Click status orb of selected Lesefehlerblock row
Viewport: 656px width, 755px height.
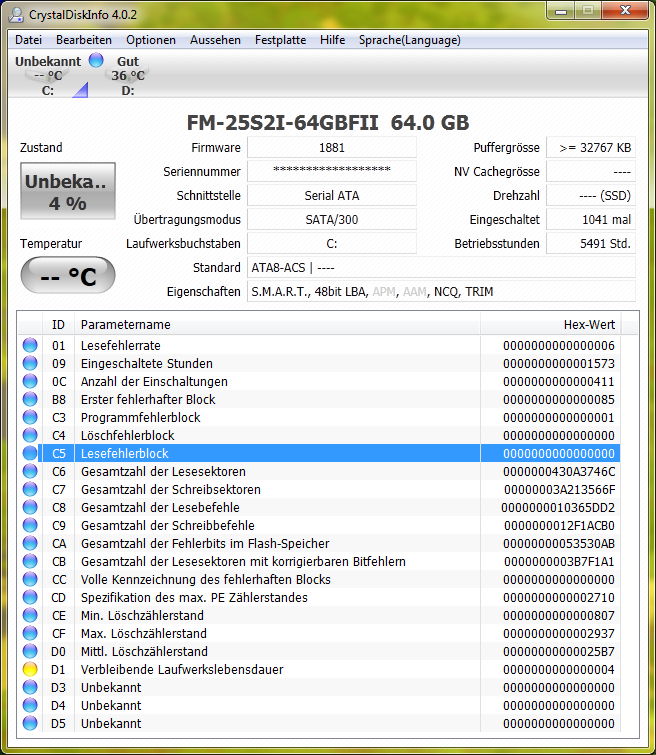point(30,453)
